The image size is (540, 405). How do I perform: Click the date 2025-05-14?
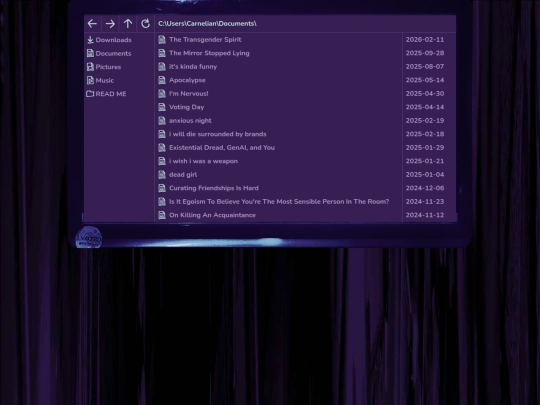point(425,80)
